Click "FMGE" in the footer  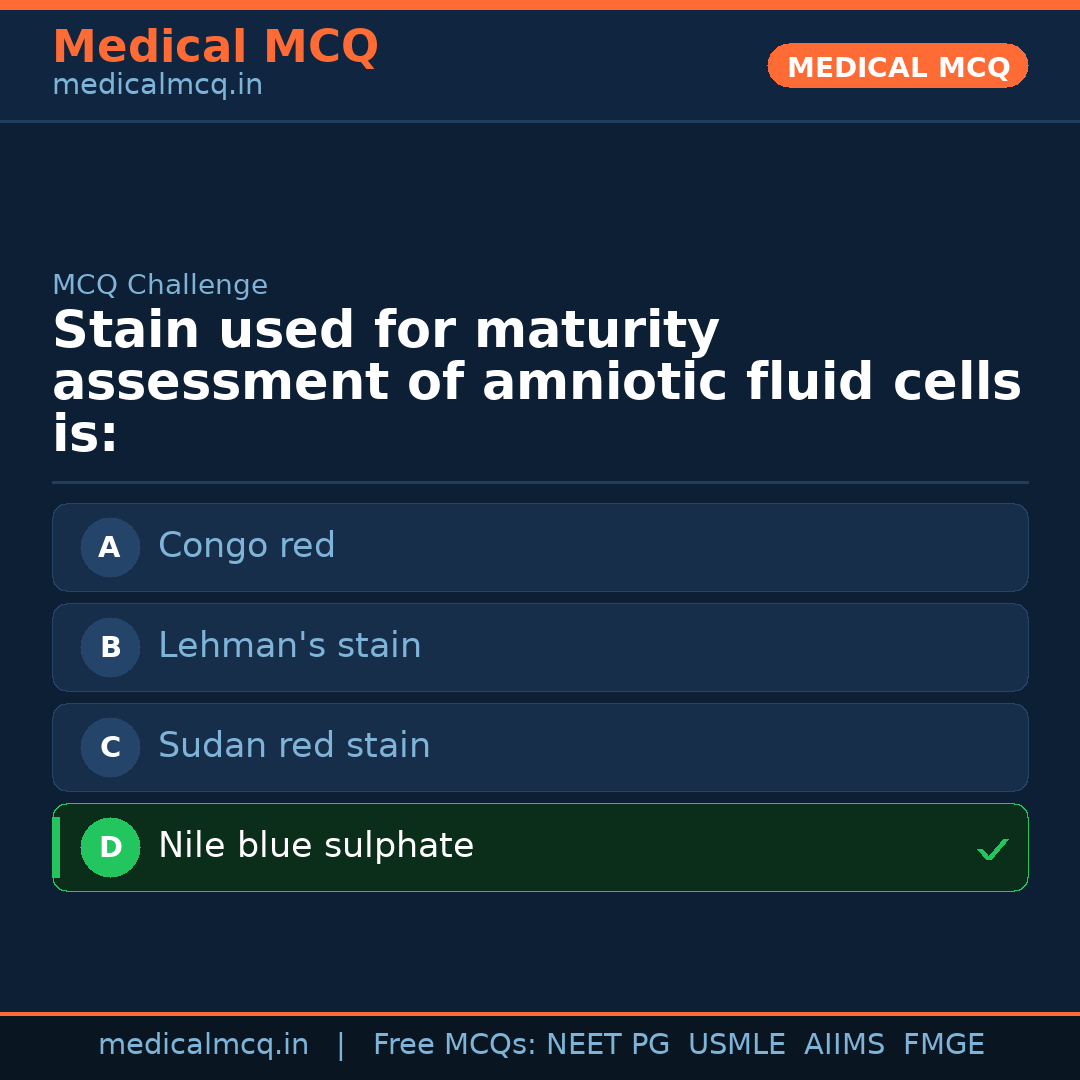(x=943, y=1045)
